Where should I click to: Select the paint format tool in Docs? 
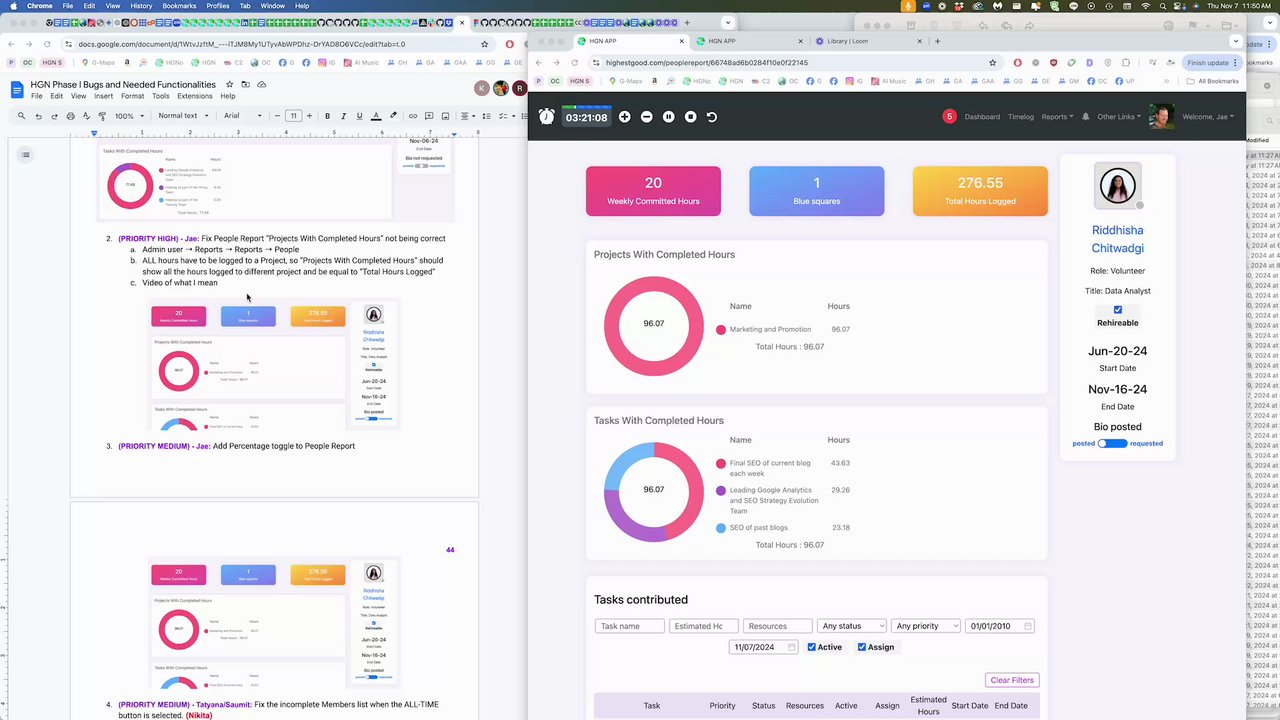[x=102, y=116]
